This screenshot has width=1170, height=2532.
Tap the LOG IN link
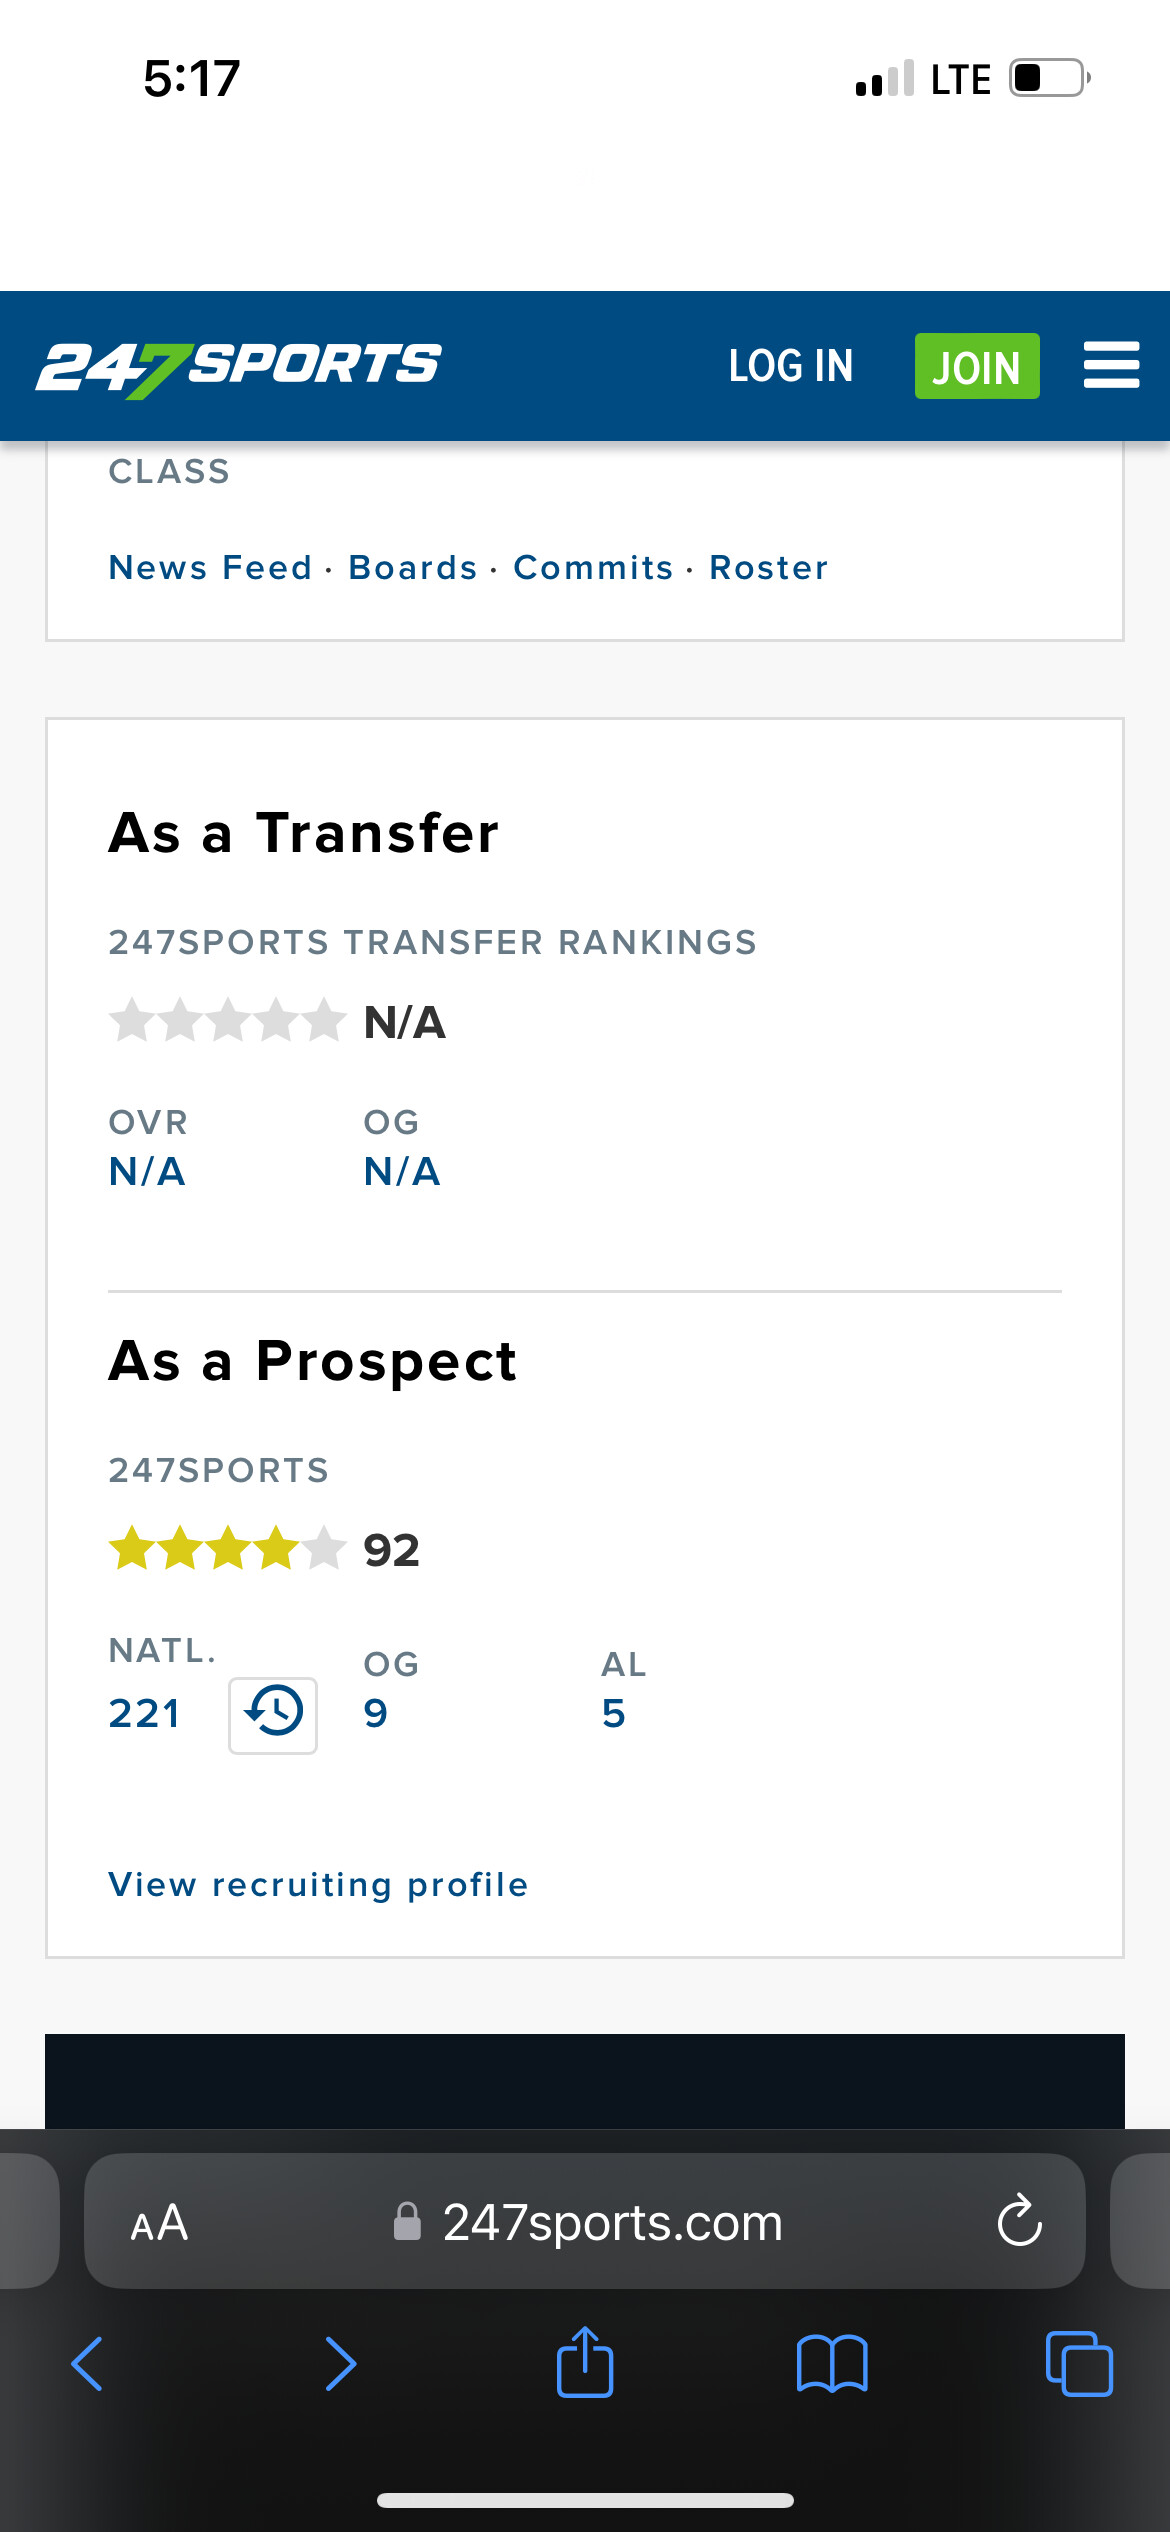[791, 366]
